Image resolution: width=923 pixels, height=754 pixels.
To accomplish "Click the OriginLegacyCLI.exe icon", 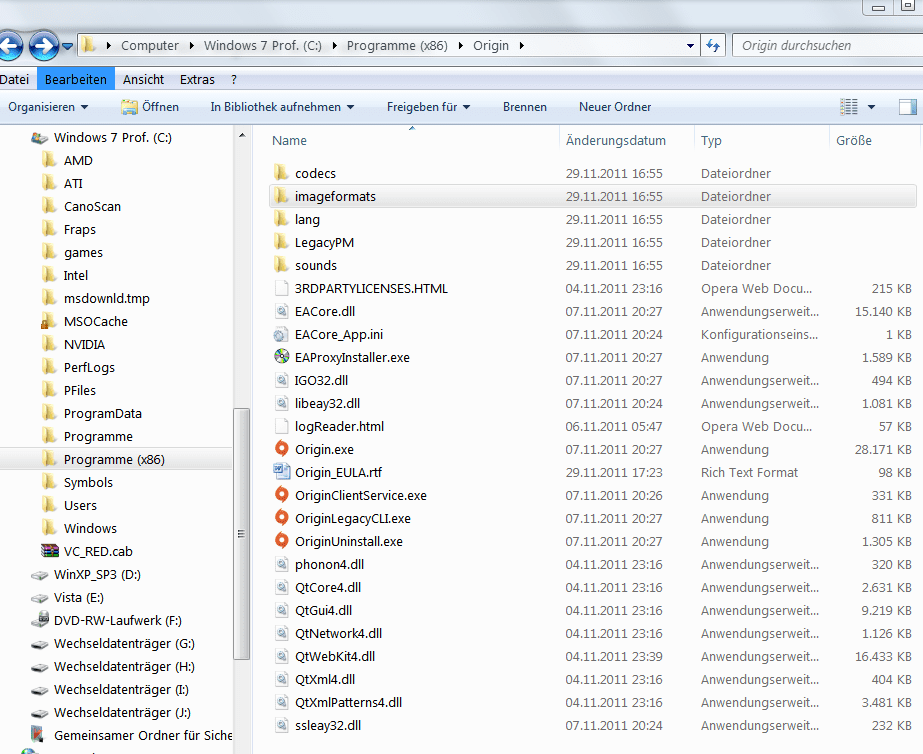I will coord(282,518).
